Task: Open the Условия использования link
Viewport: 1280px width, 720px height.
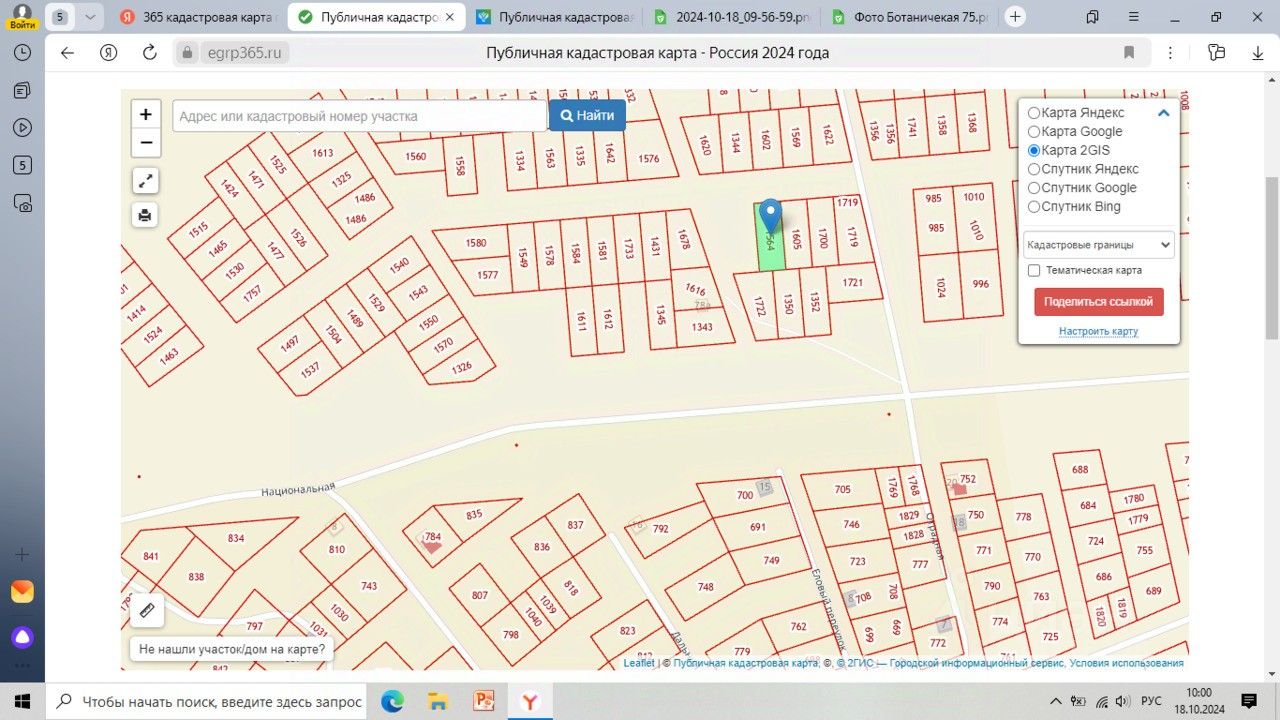Action: (1126, 663)
